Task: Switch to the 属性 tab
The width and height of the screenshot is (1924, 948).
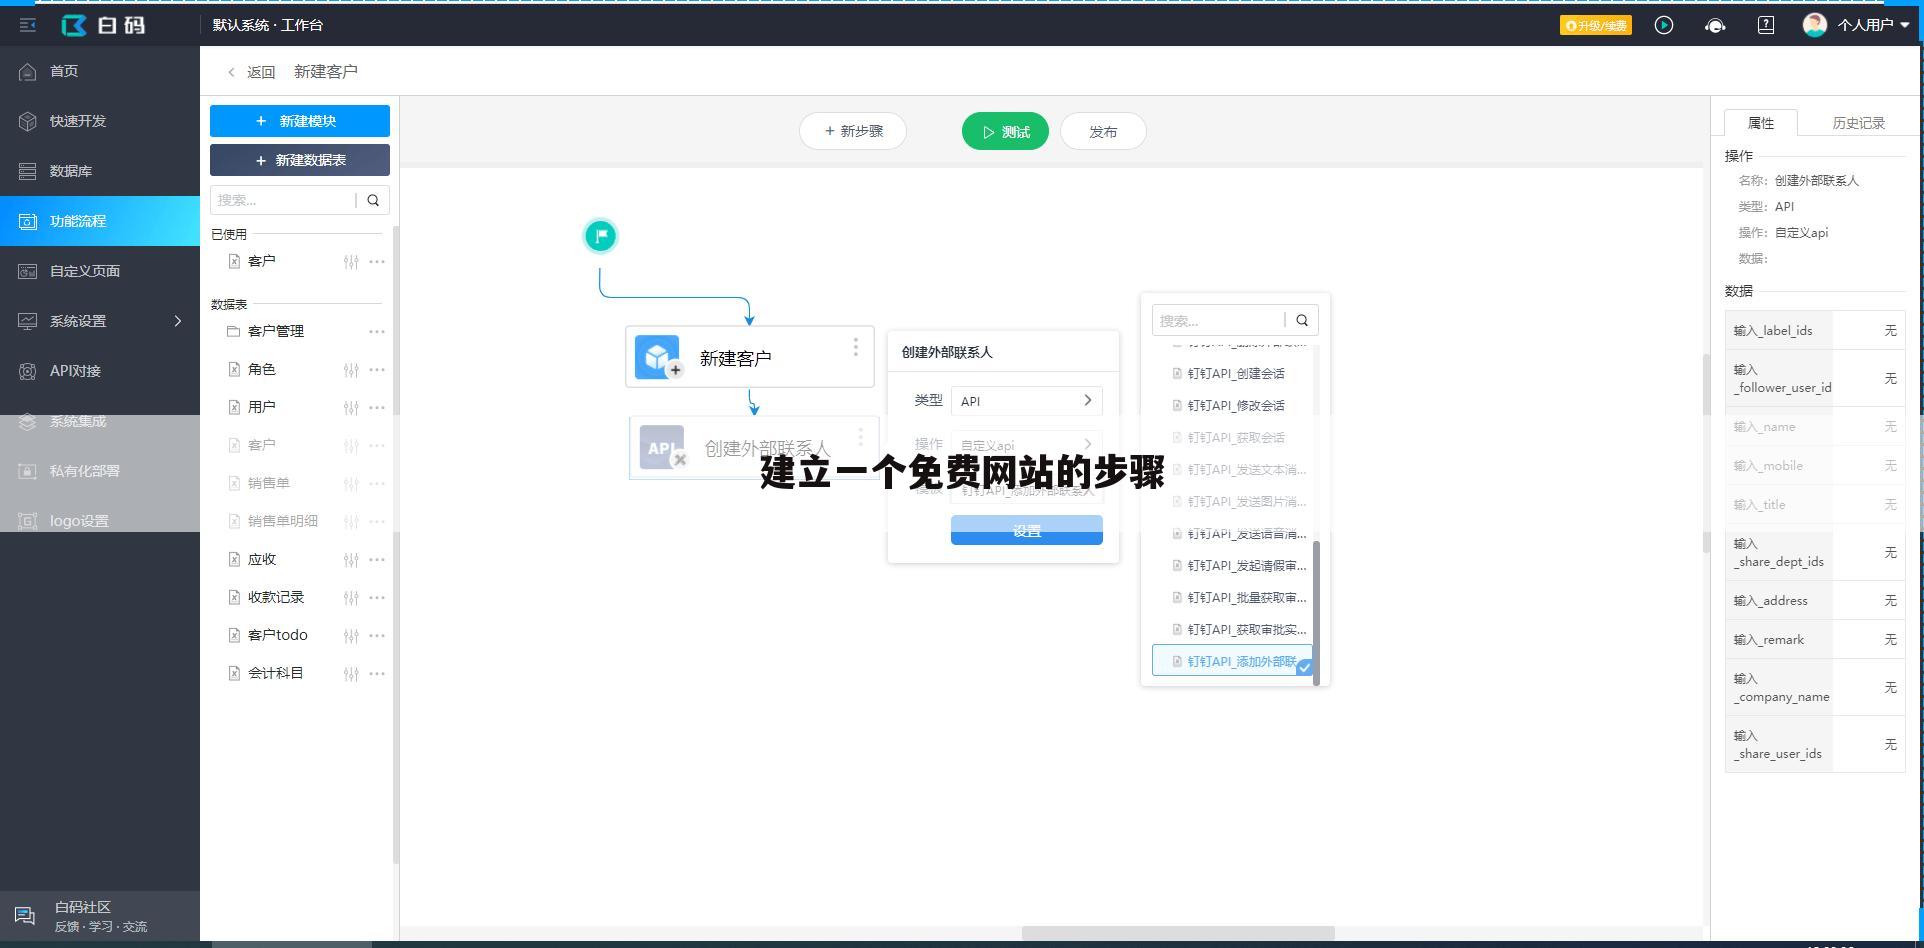Action: [1762, 122]
